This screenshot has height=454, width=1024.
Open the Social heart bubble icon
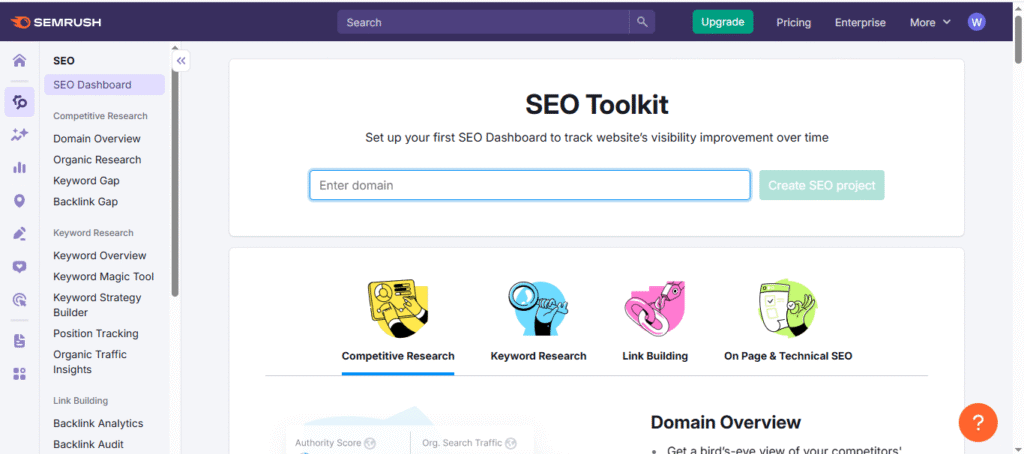point(20,267)
